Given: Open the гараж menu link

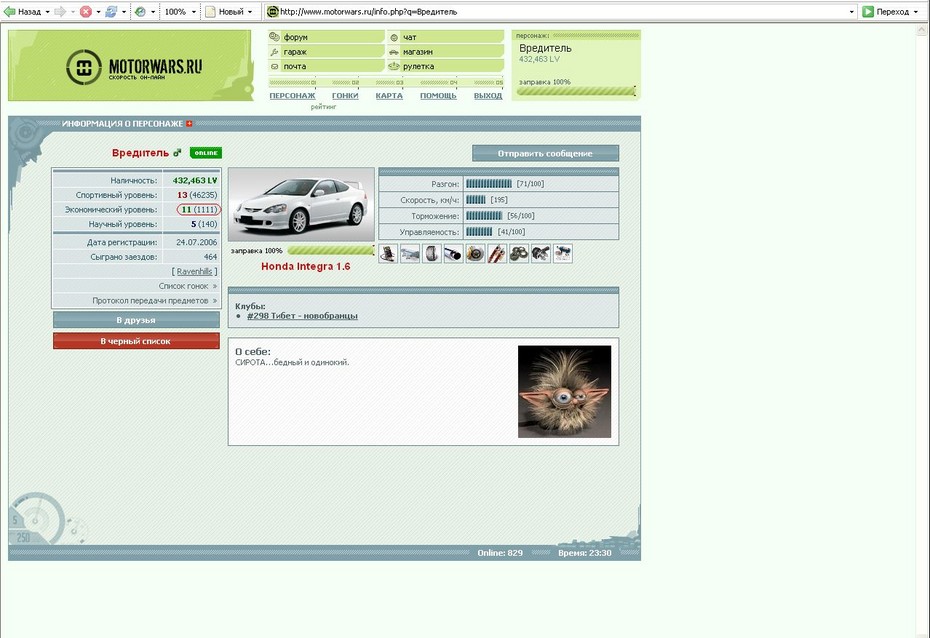Looking at the screenshot, I should 295,52.
